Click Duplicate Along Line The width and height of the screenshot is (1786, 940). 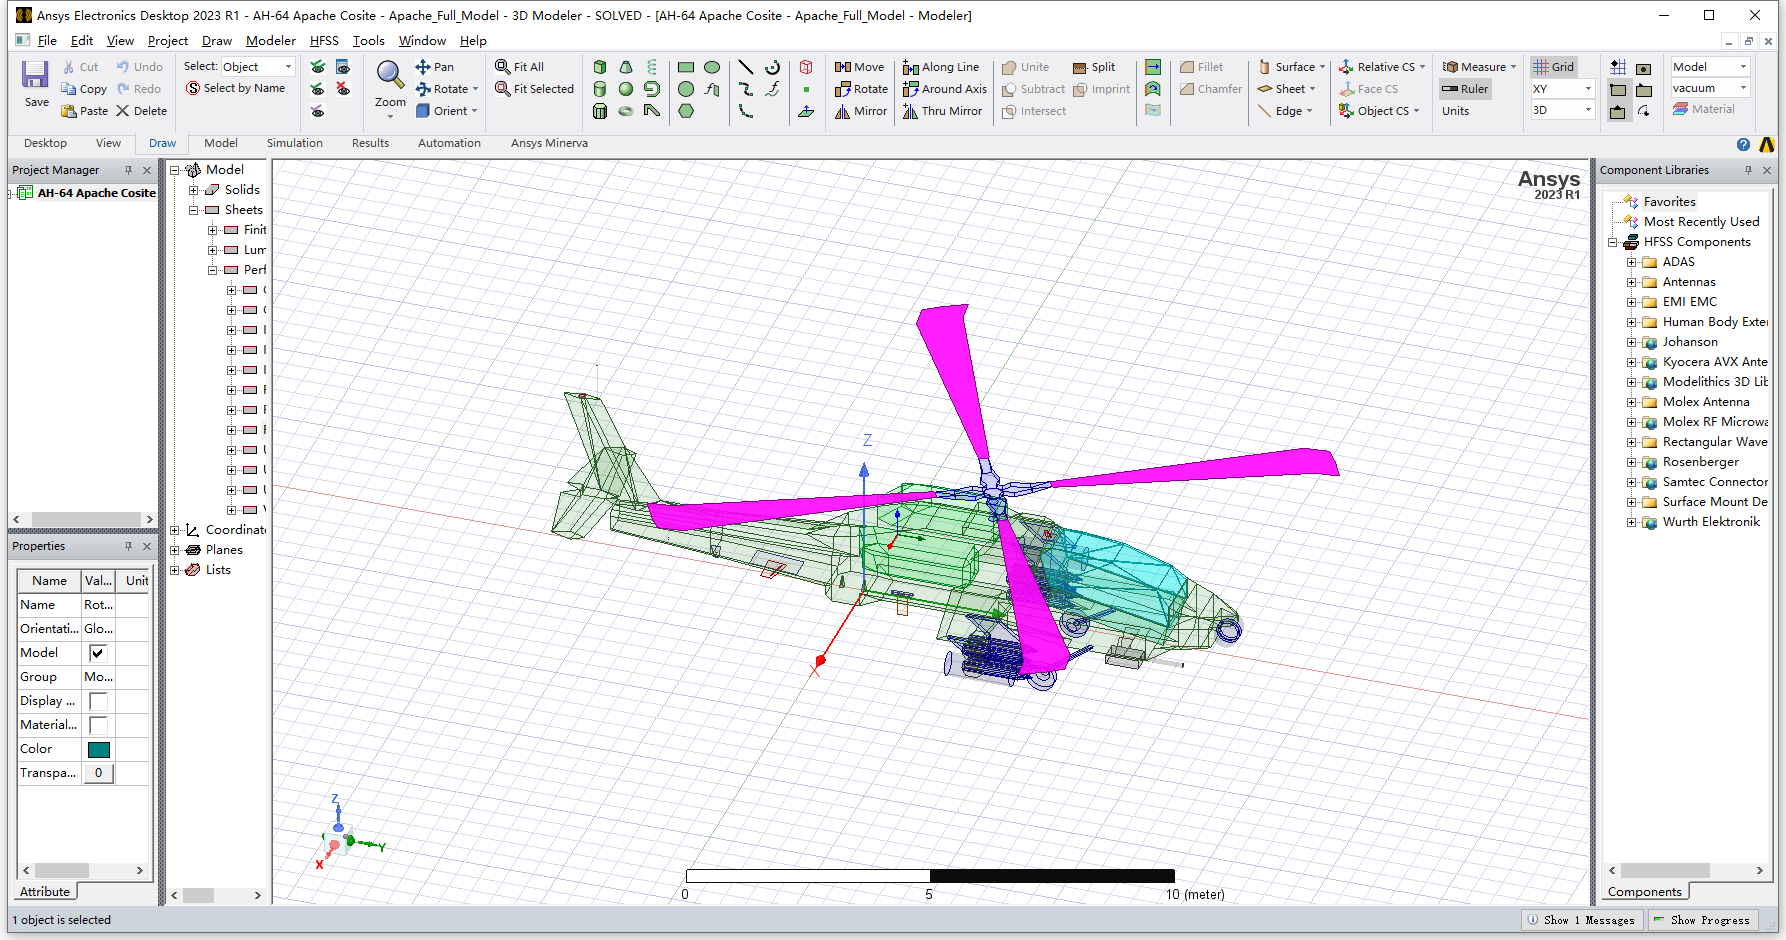940,67
